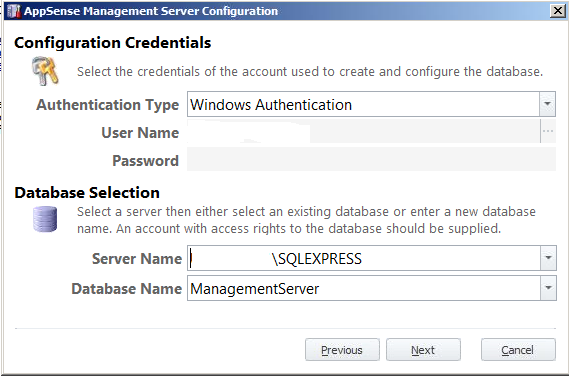This screenshot has height=376, width=569.
Task: Click the ManagementServer database name field
Action: (364, 288)
